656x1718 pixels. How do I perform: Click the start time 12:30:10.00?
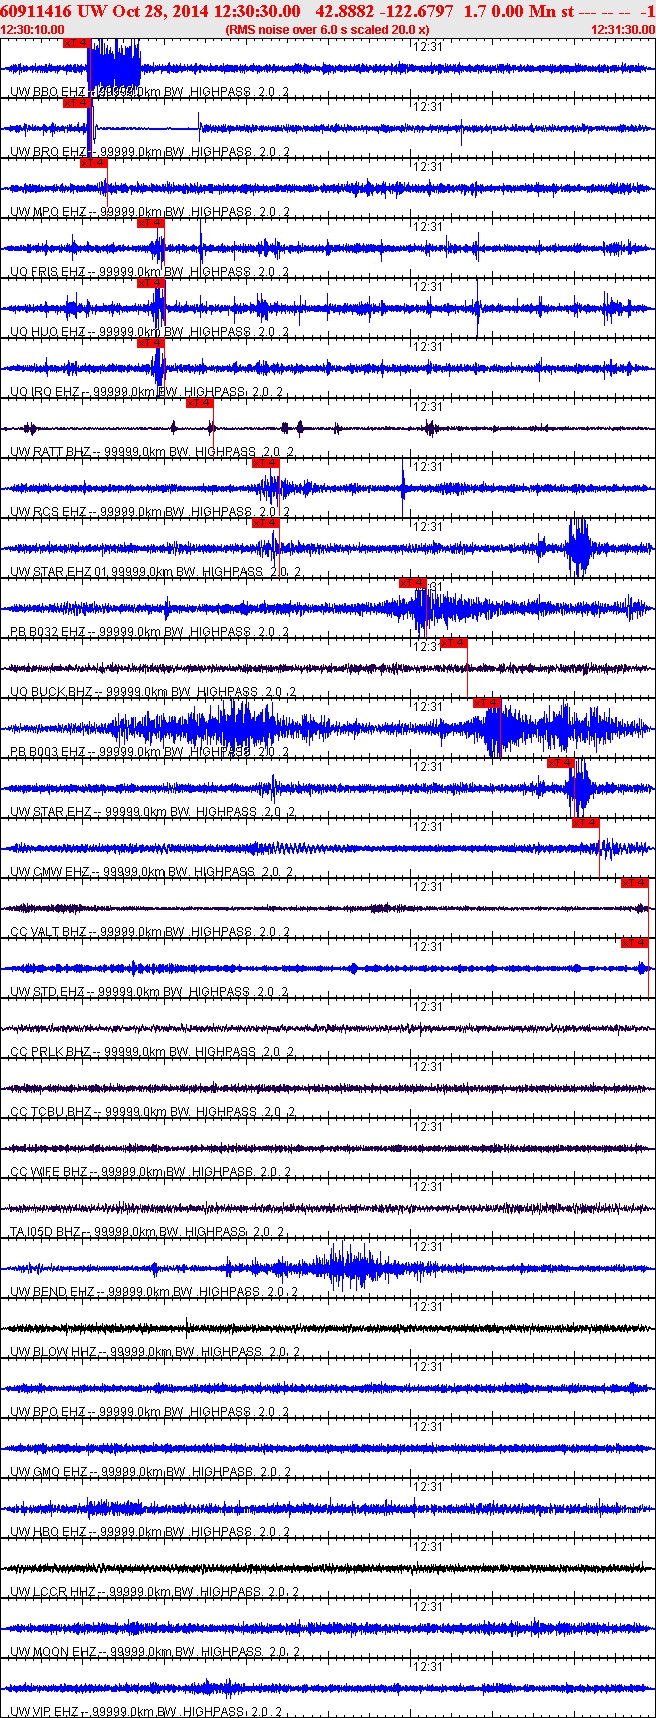pos(33,30)
